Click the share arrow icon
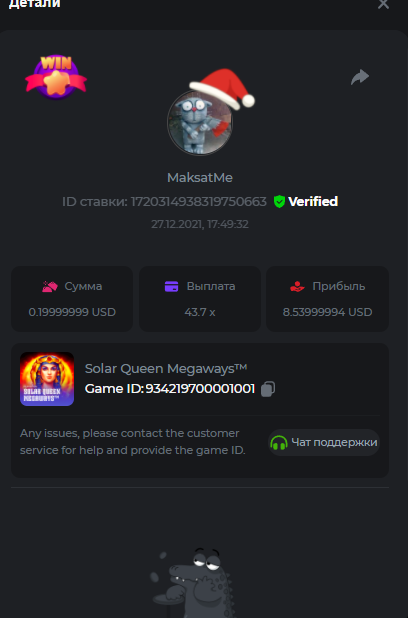408x618 pixels. coord(360,77)
